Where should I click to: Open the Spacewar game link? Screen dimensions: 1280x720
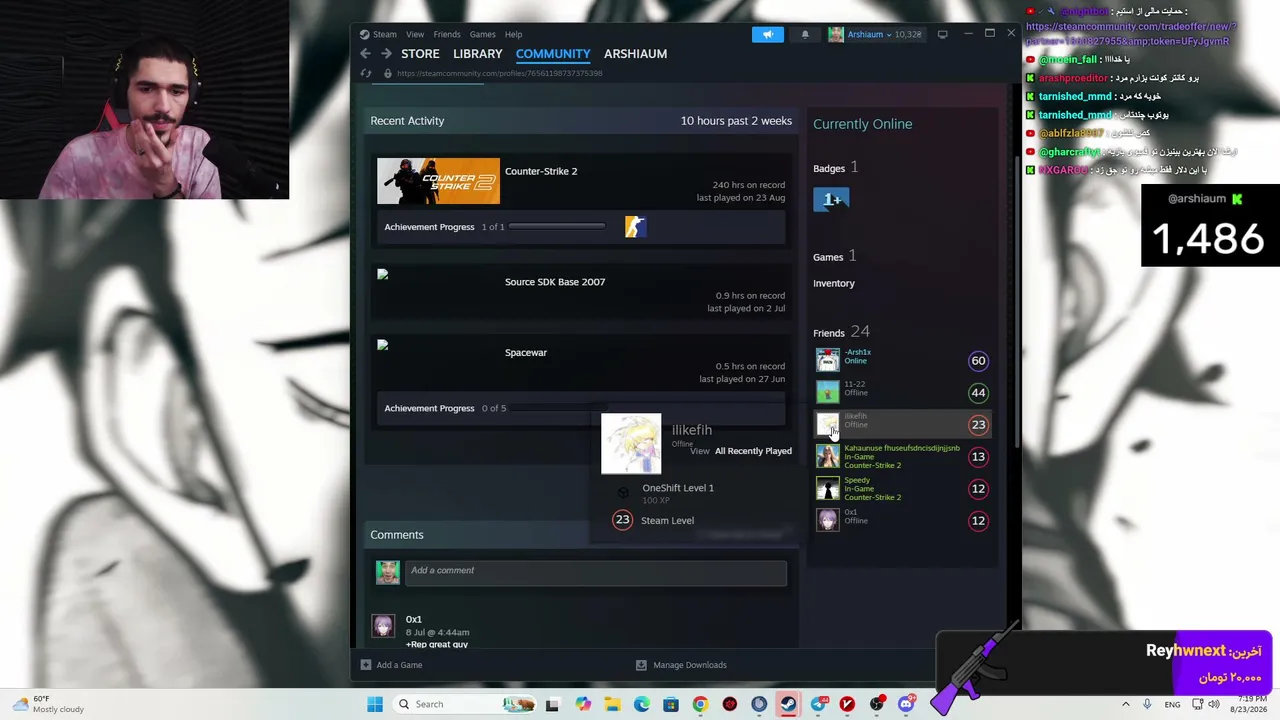coord(526,353)
